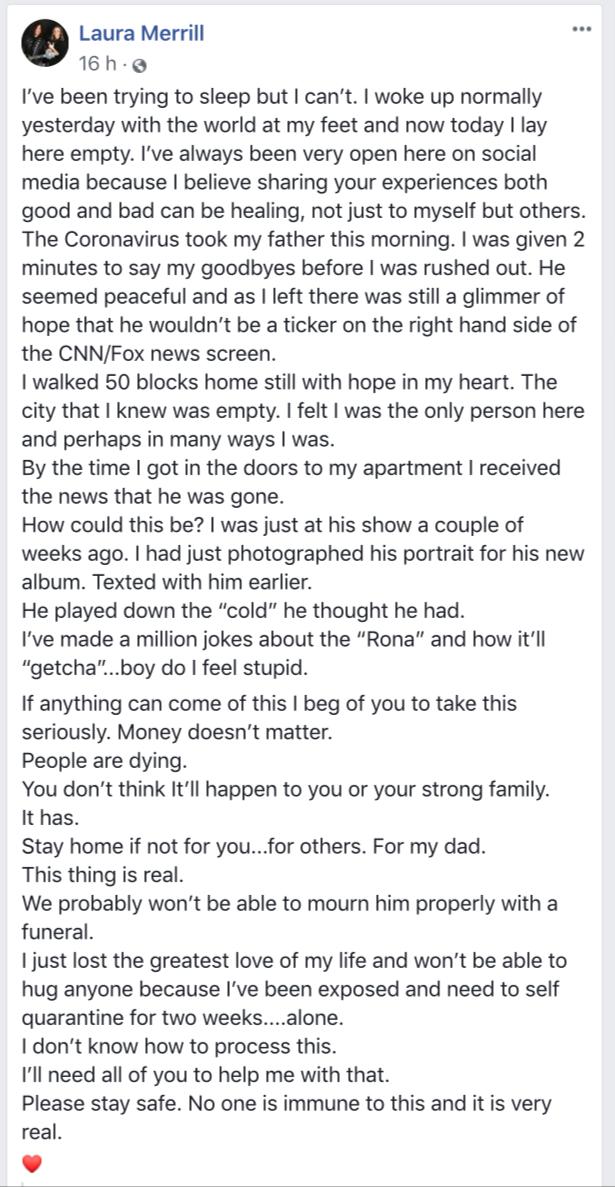Click the line starting "Please stay safe."

(x=285, y=1104)
